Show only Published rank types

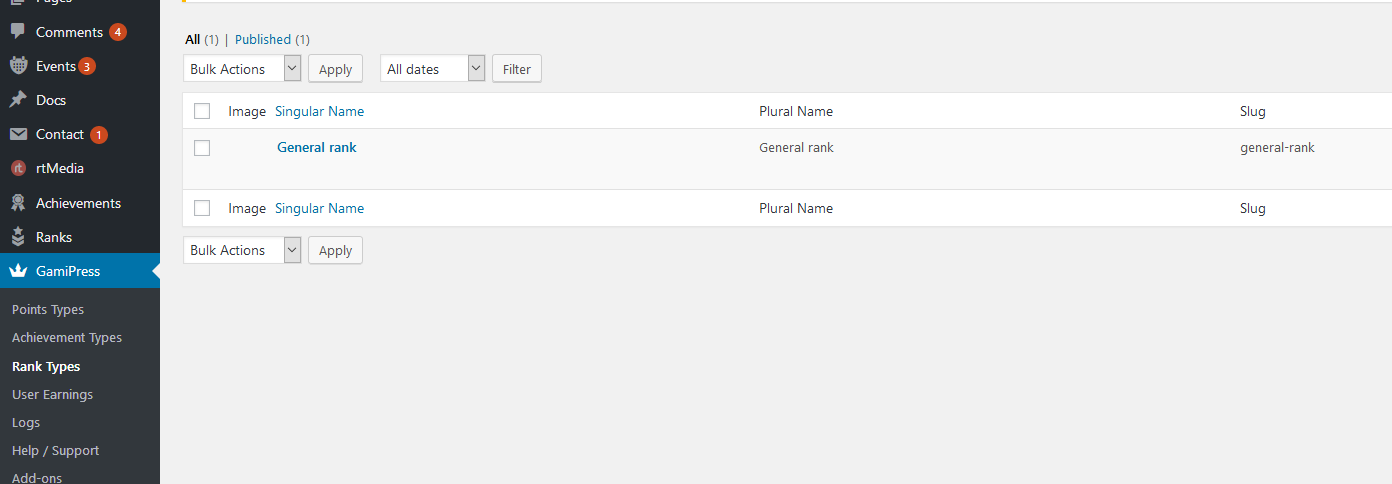[x=263, y=40]
